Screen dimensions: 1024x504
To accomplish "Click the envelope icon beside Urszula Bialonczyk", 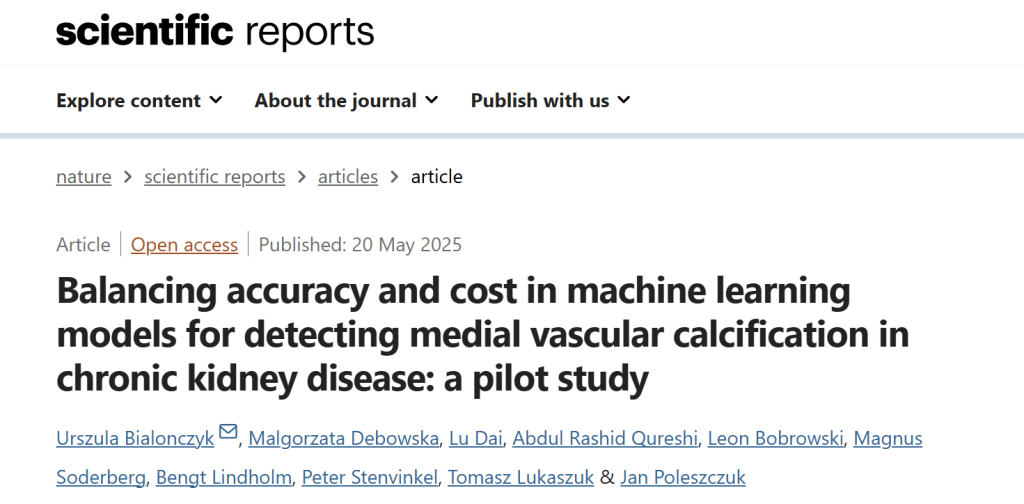I will tap(228, 432).
